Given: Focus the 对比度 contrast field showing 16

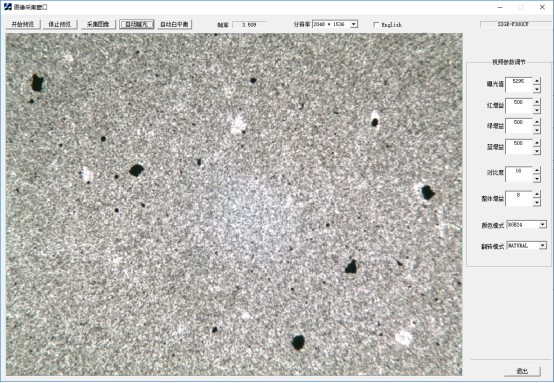Looking at the screenshot, I should pyautogui.click(x=519, y=175).
